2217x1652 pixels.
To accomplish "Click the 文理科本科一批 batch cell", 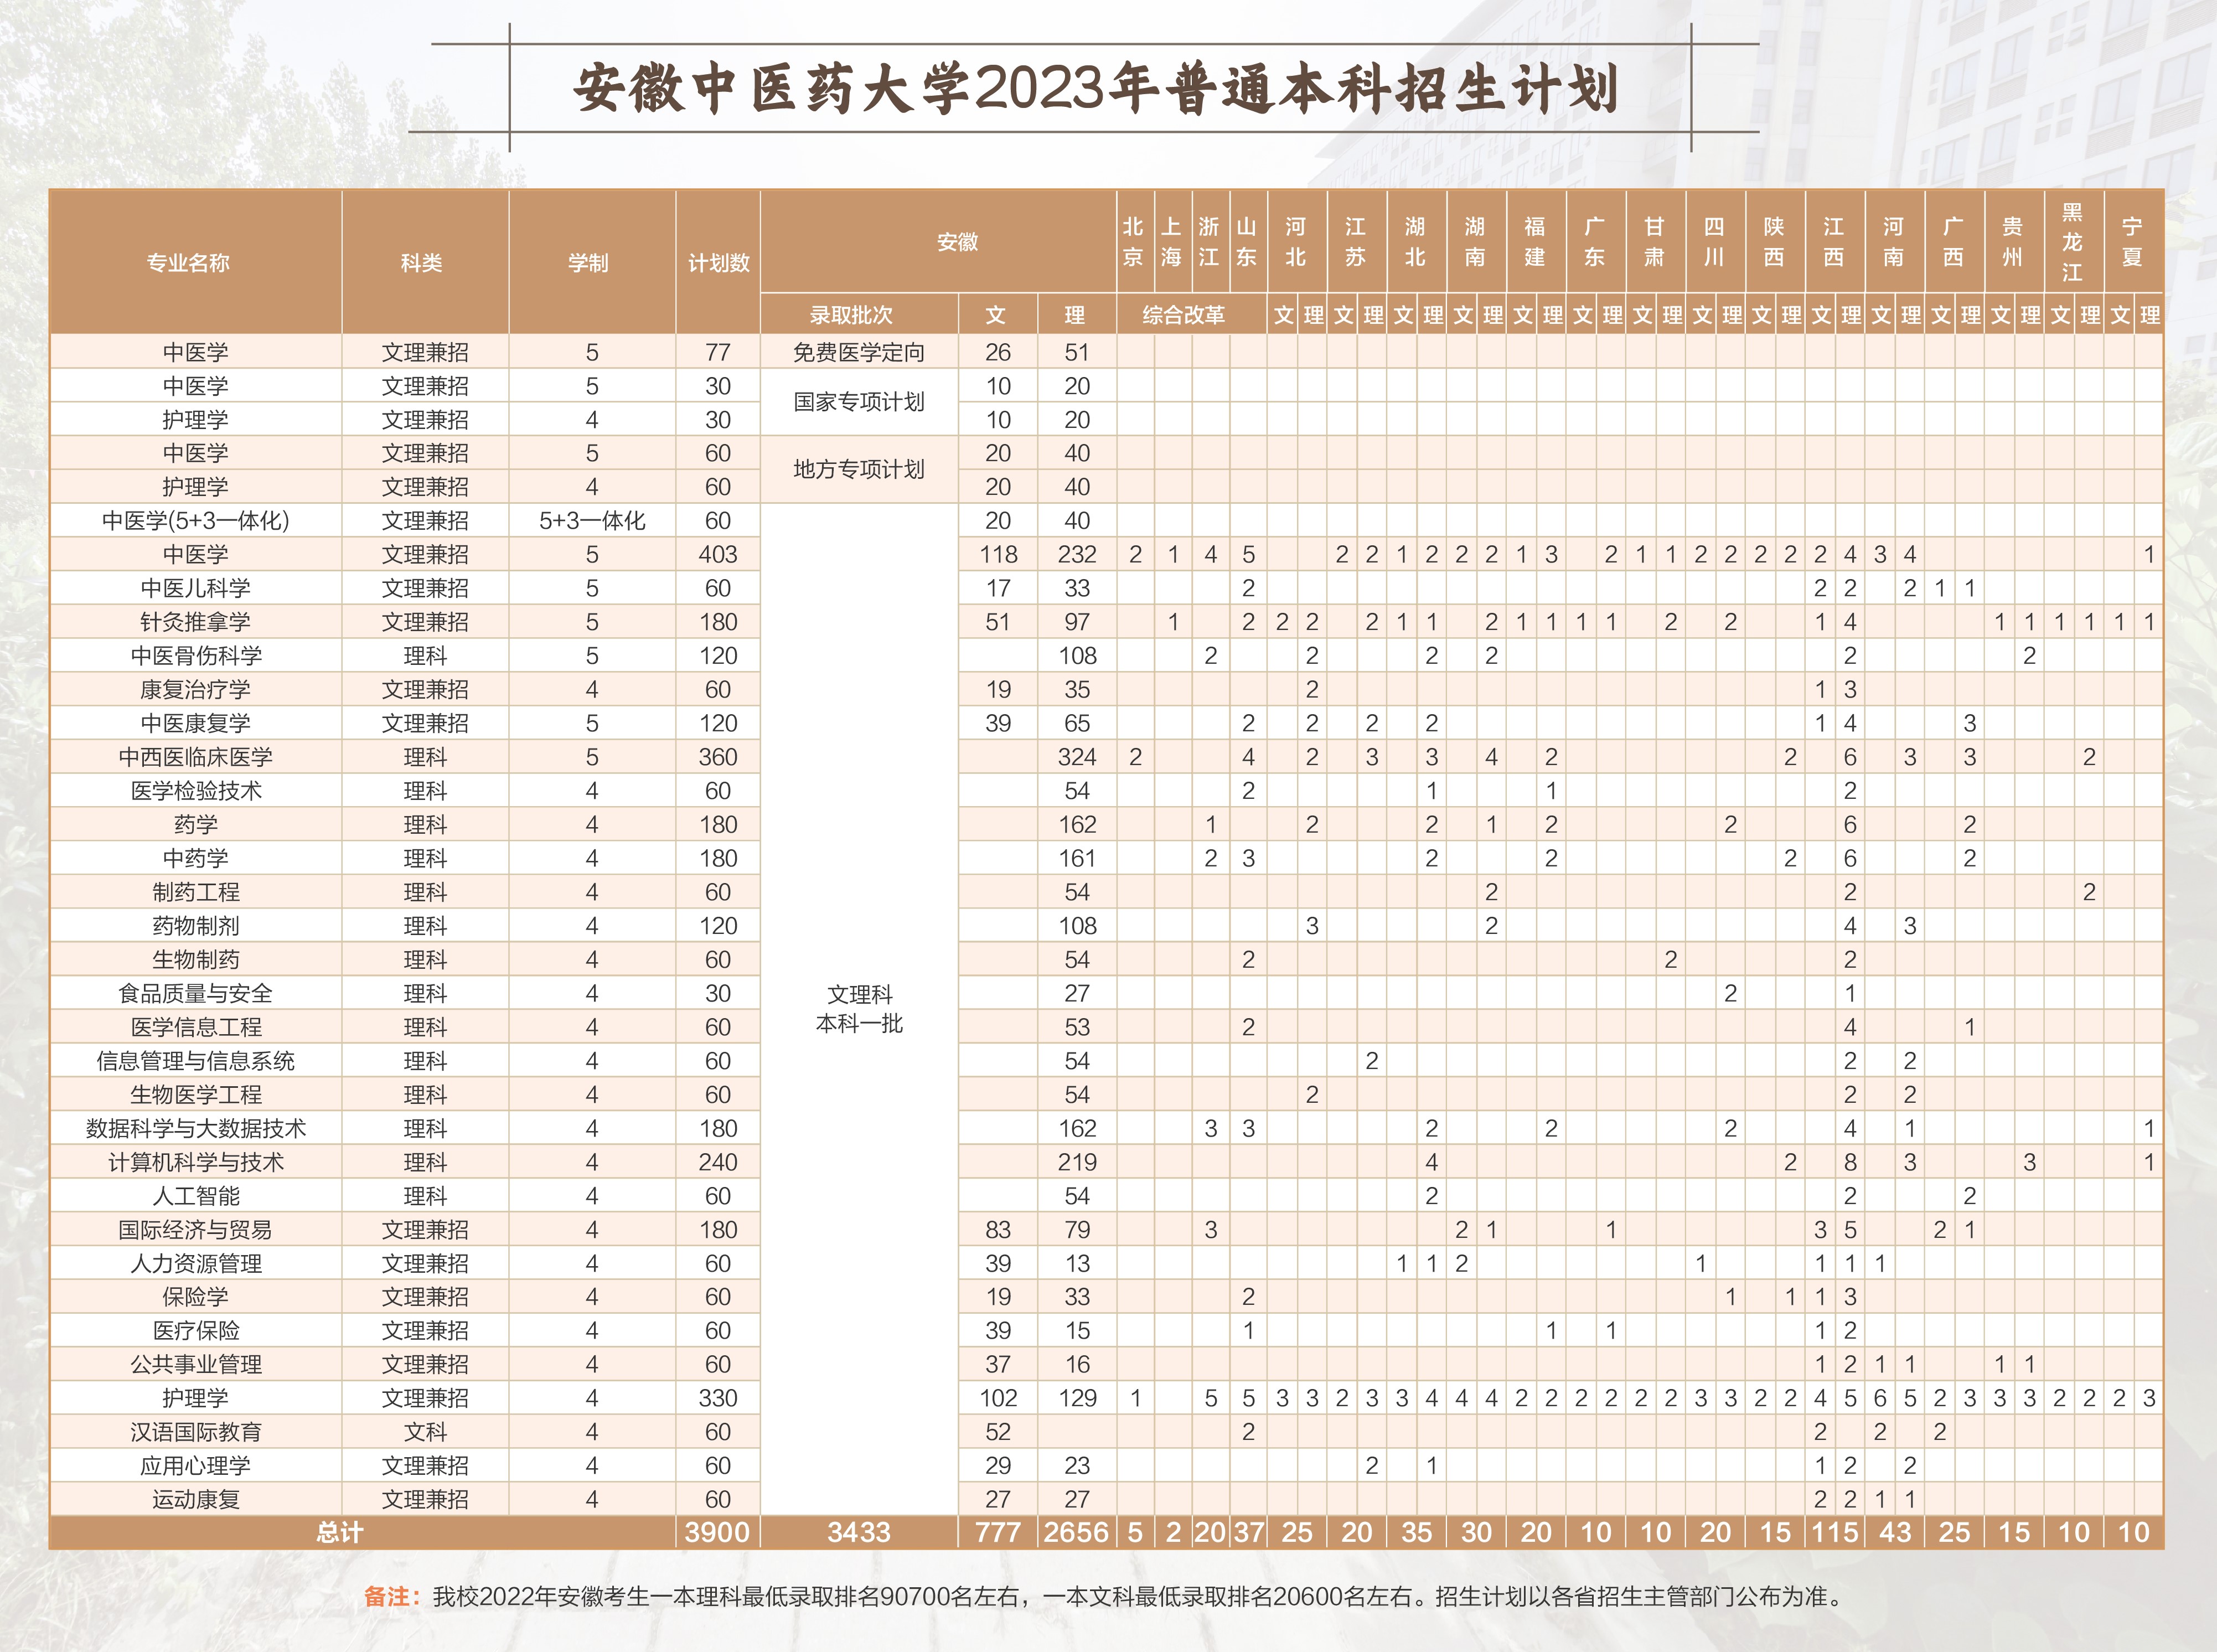I will click(x=859, y=1009).
